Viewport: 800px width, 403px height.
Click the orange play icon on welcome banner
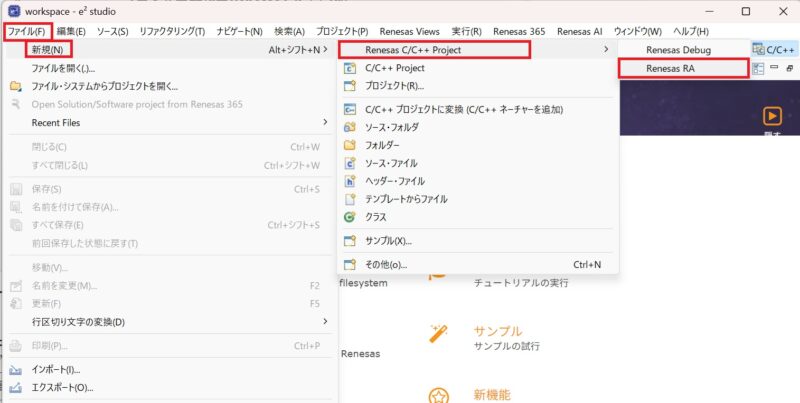pyautogui.click(x=772, y=116)
